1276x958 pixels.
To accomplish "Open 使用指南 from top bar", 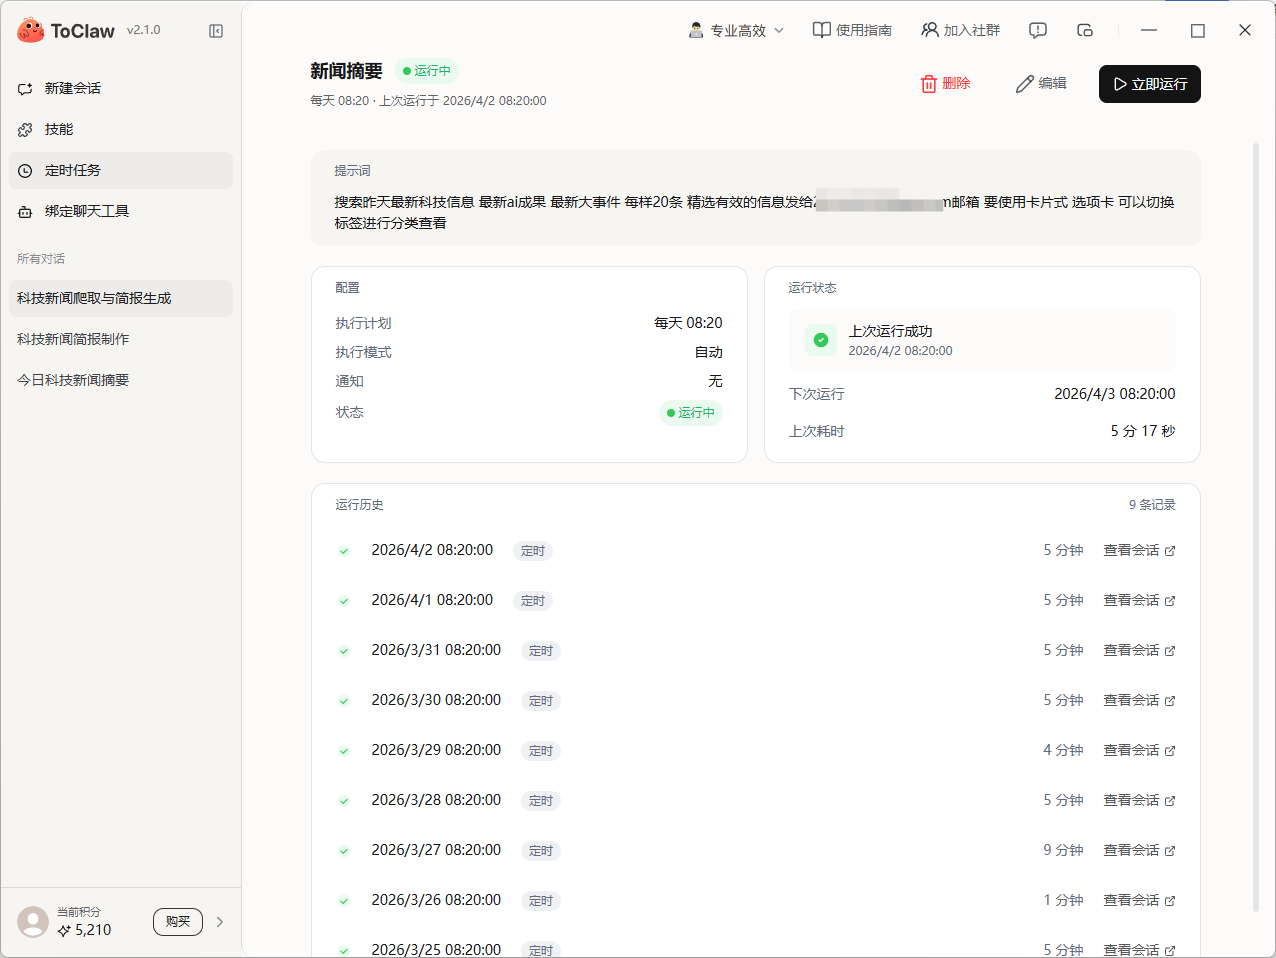I will 852,30.
